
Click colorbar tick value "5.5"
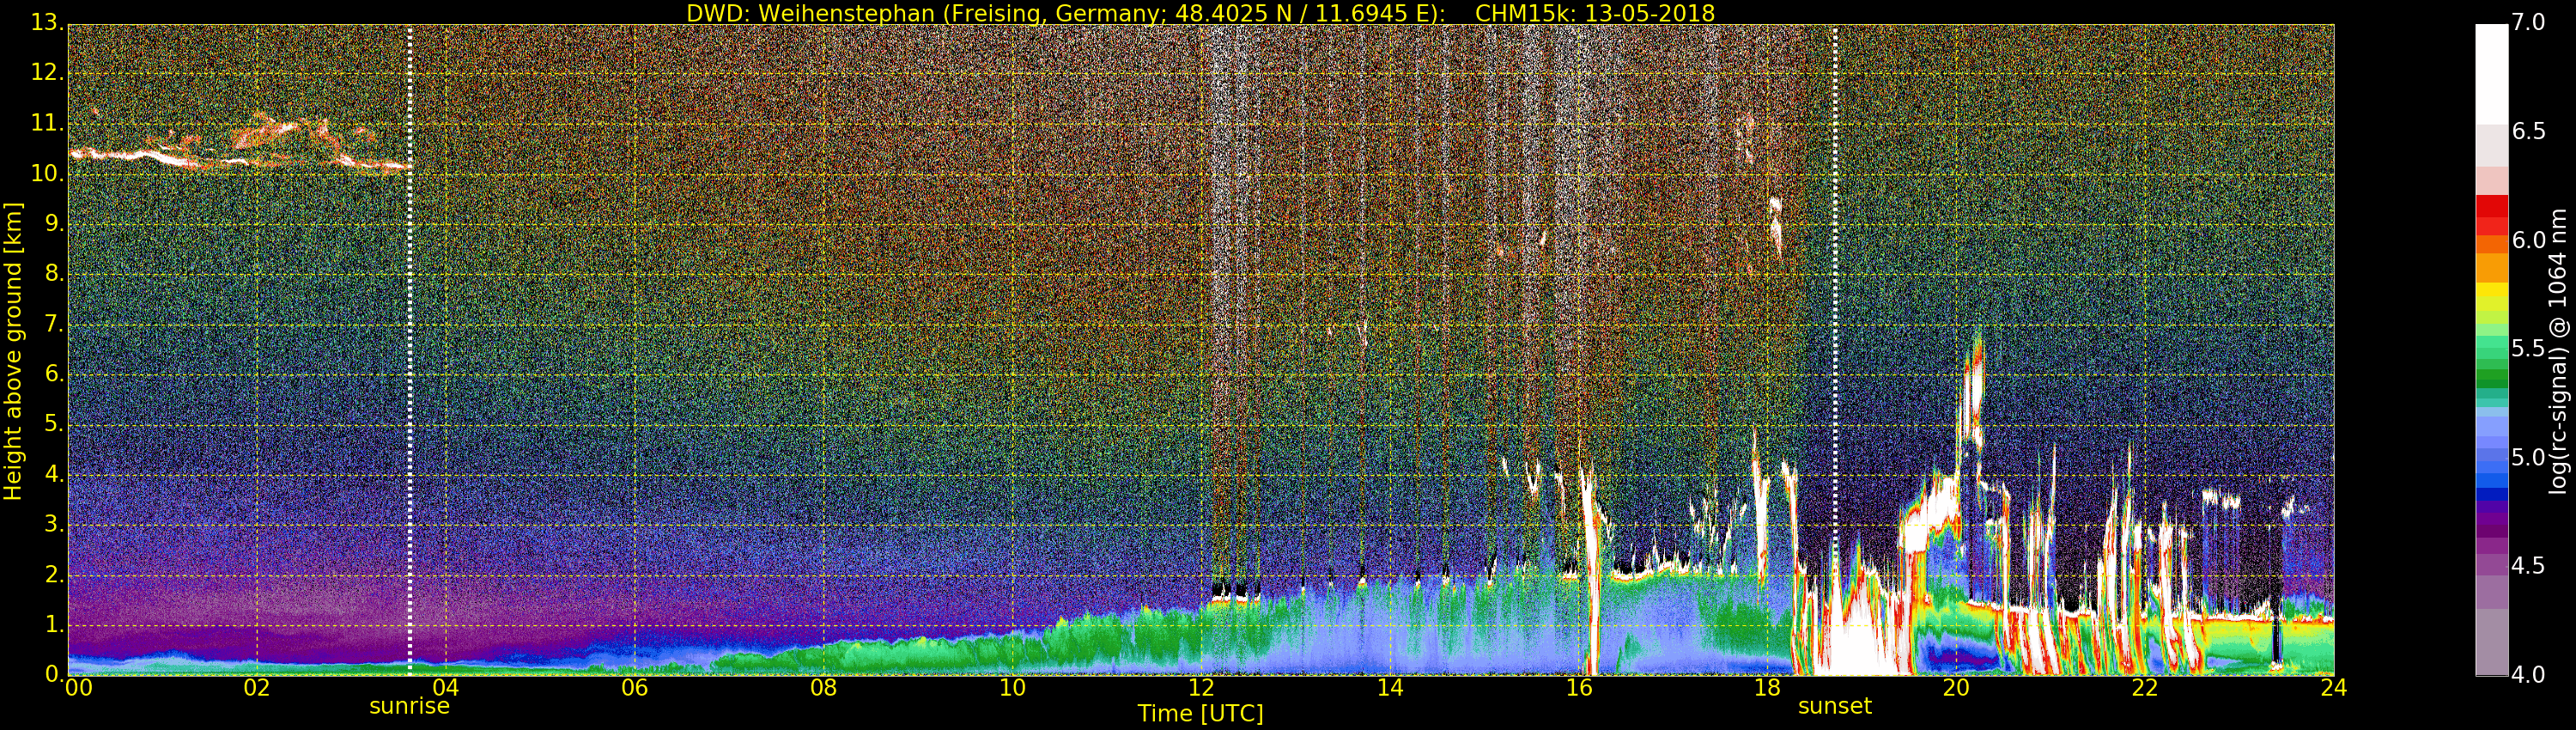coord(2529,348)
